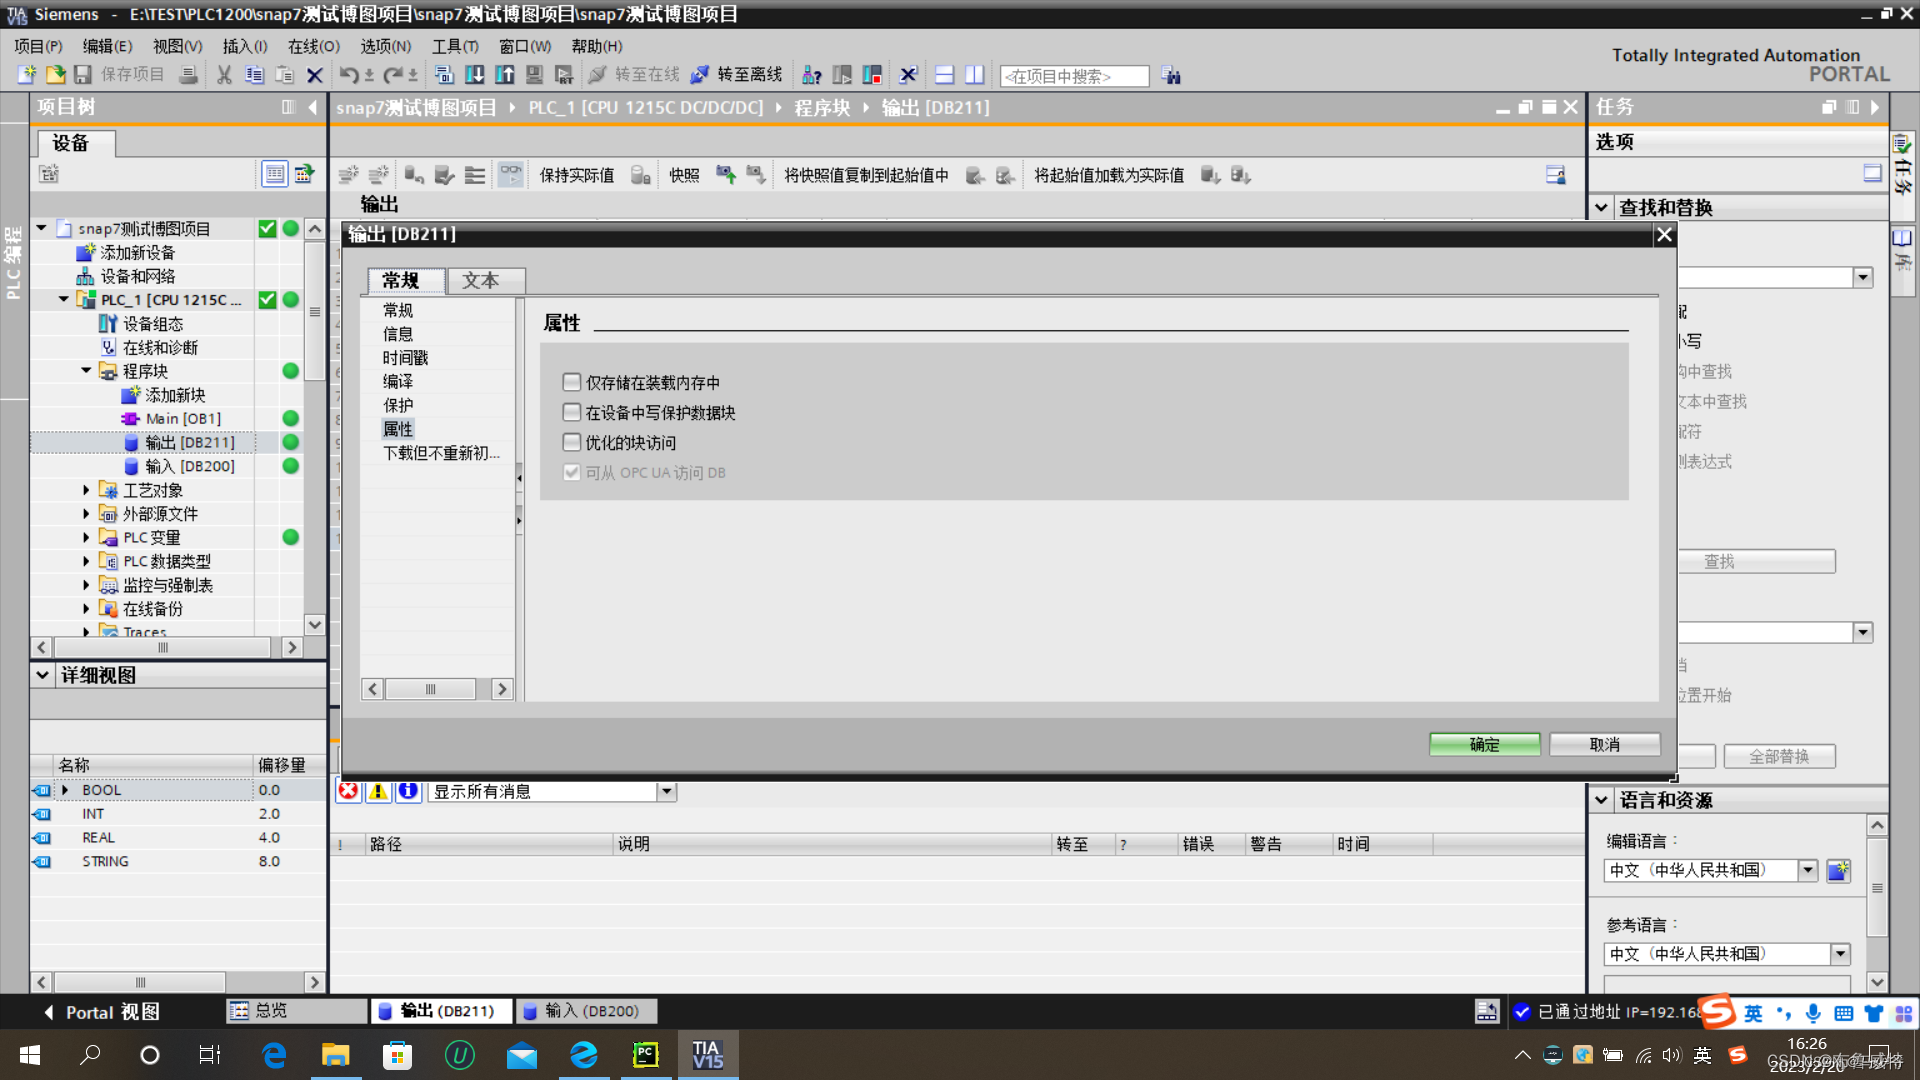Click the open project icon

[x=55, y=75]
